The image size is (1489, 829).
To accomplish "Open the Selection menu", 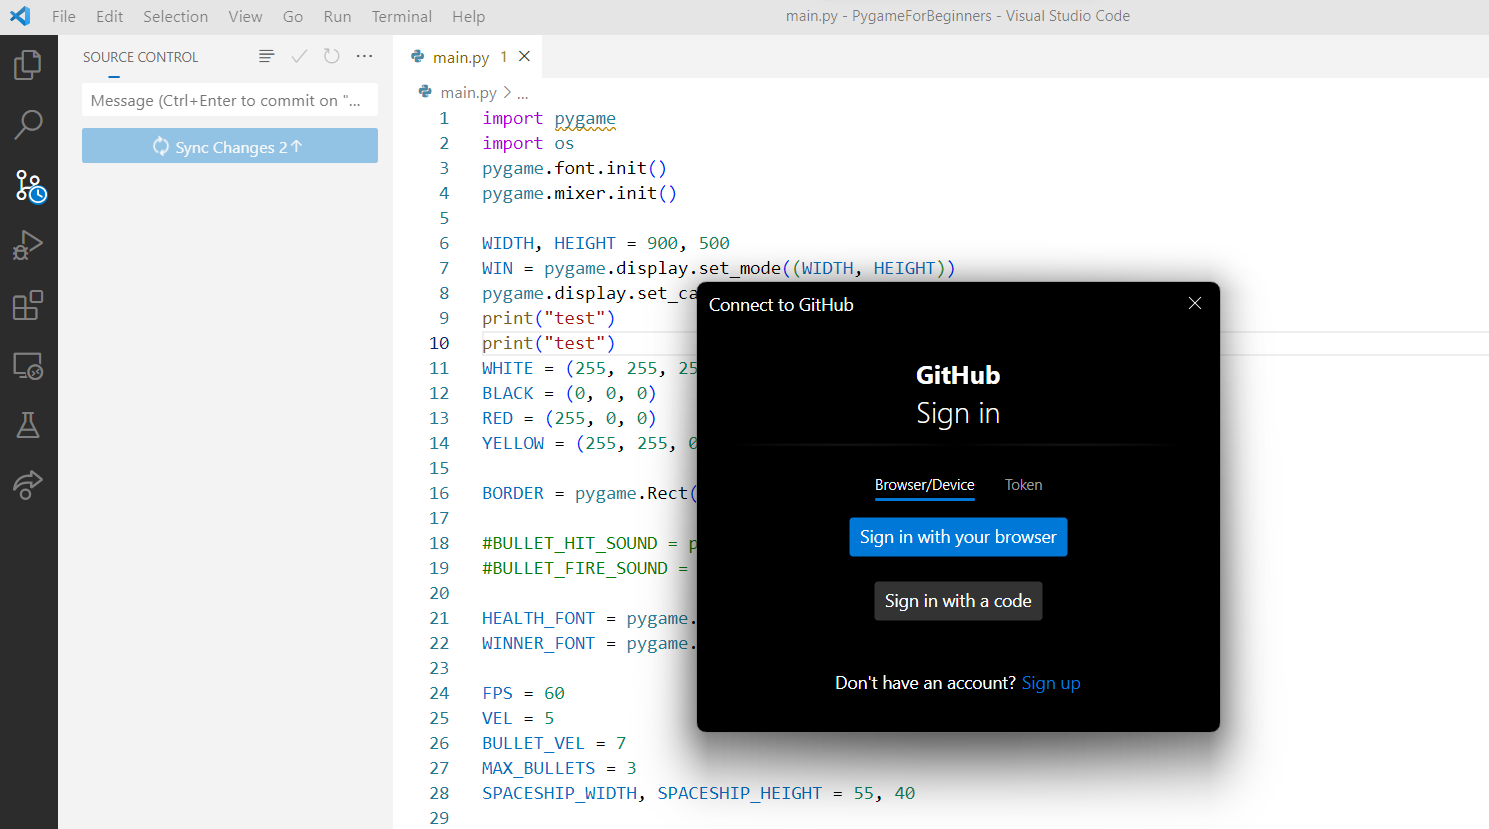I will click(x=175, y=16).
